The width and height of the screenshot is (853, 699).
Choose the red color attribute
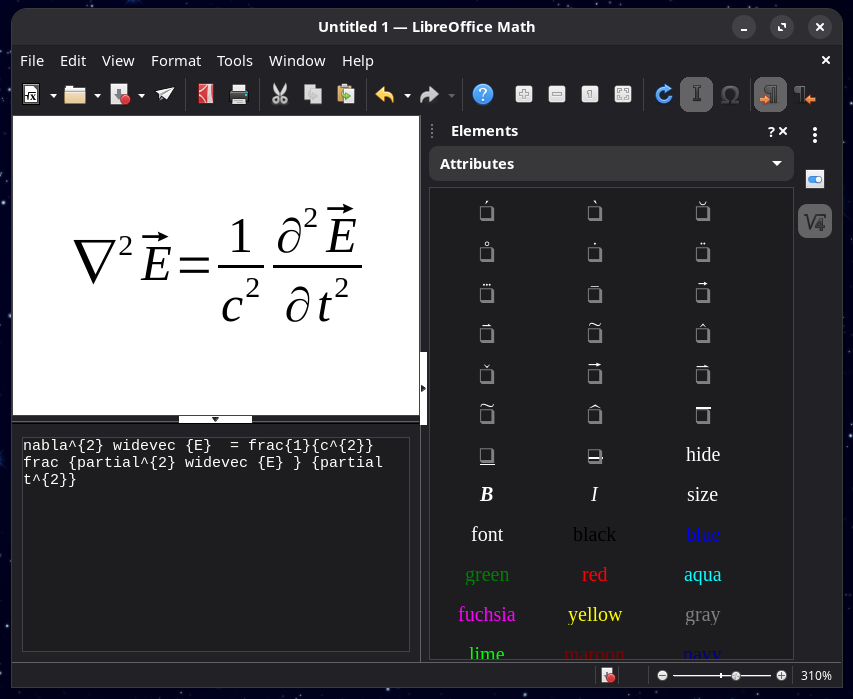[594, 574]
